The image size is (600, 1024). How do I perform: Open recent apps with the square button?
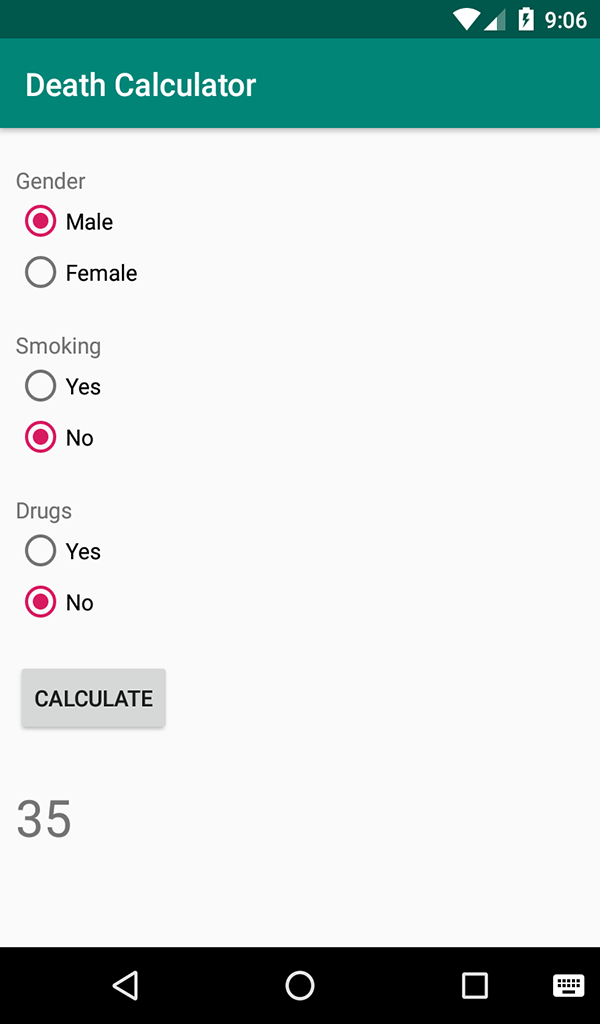tap(474, 985)
